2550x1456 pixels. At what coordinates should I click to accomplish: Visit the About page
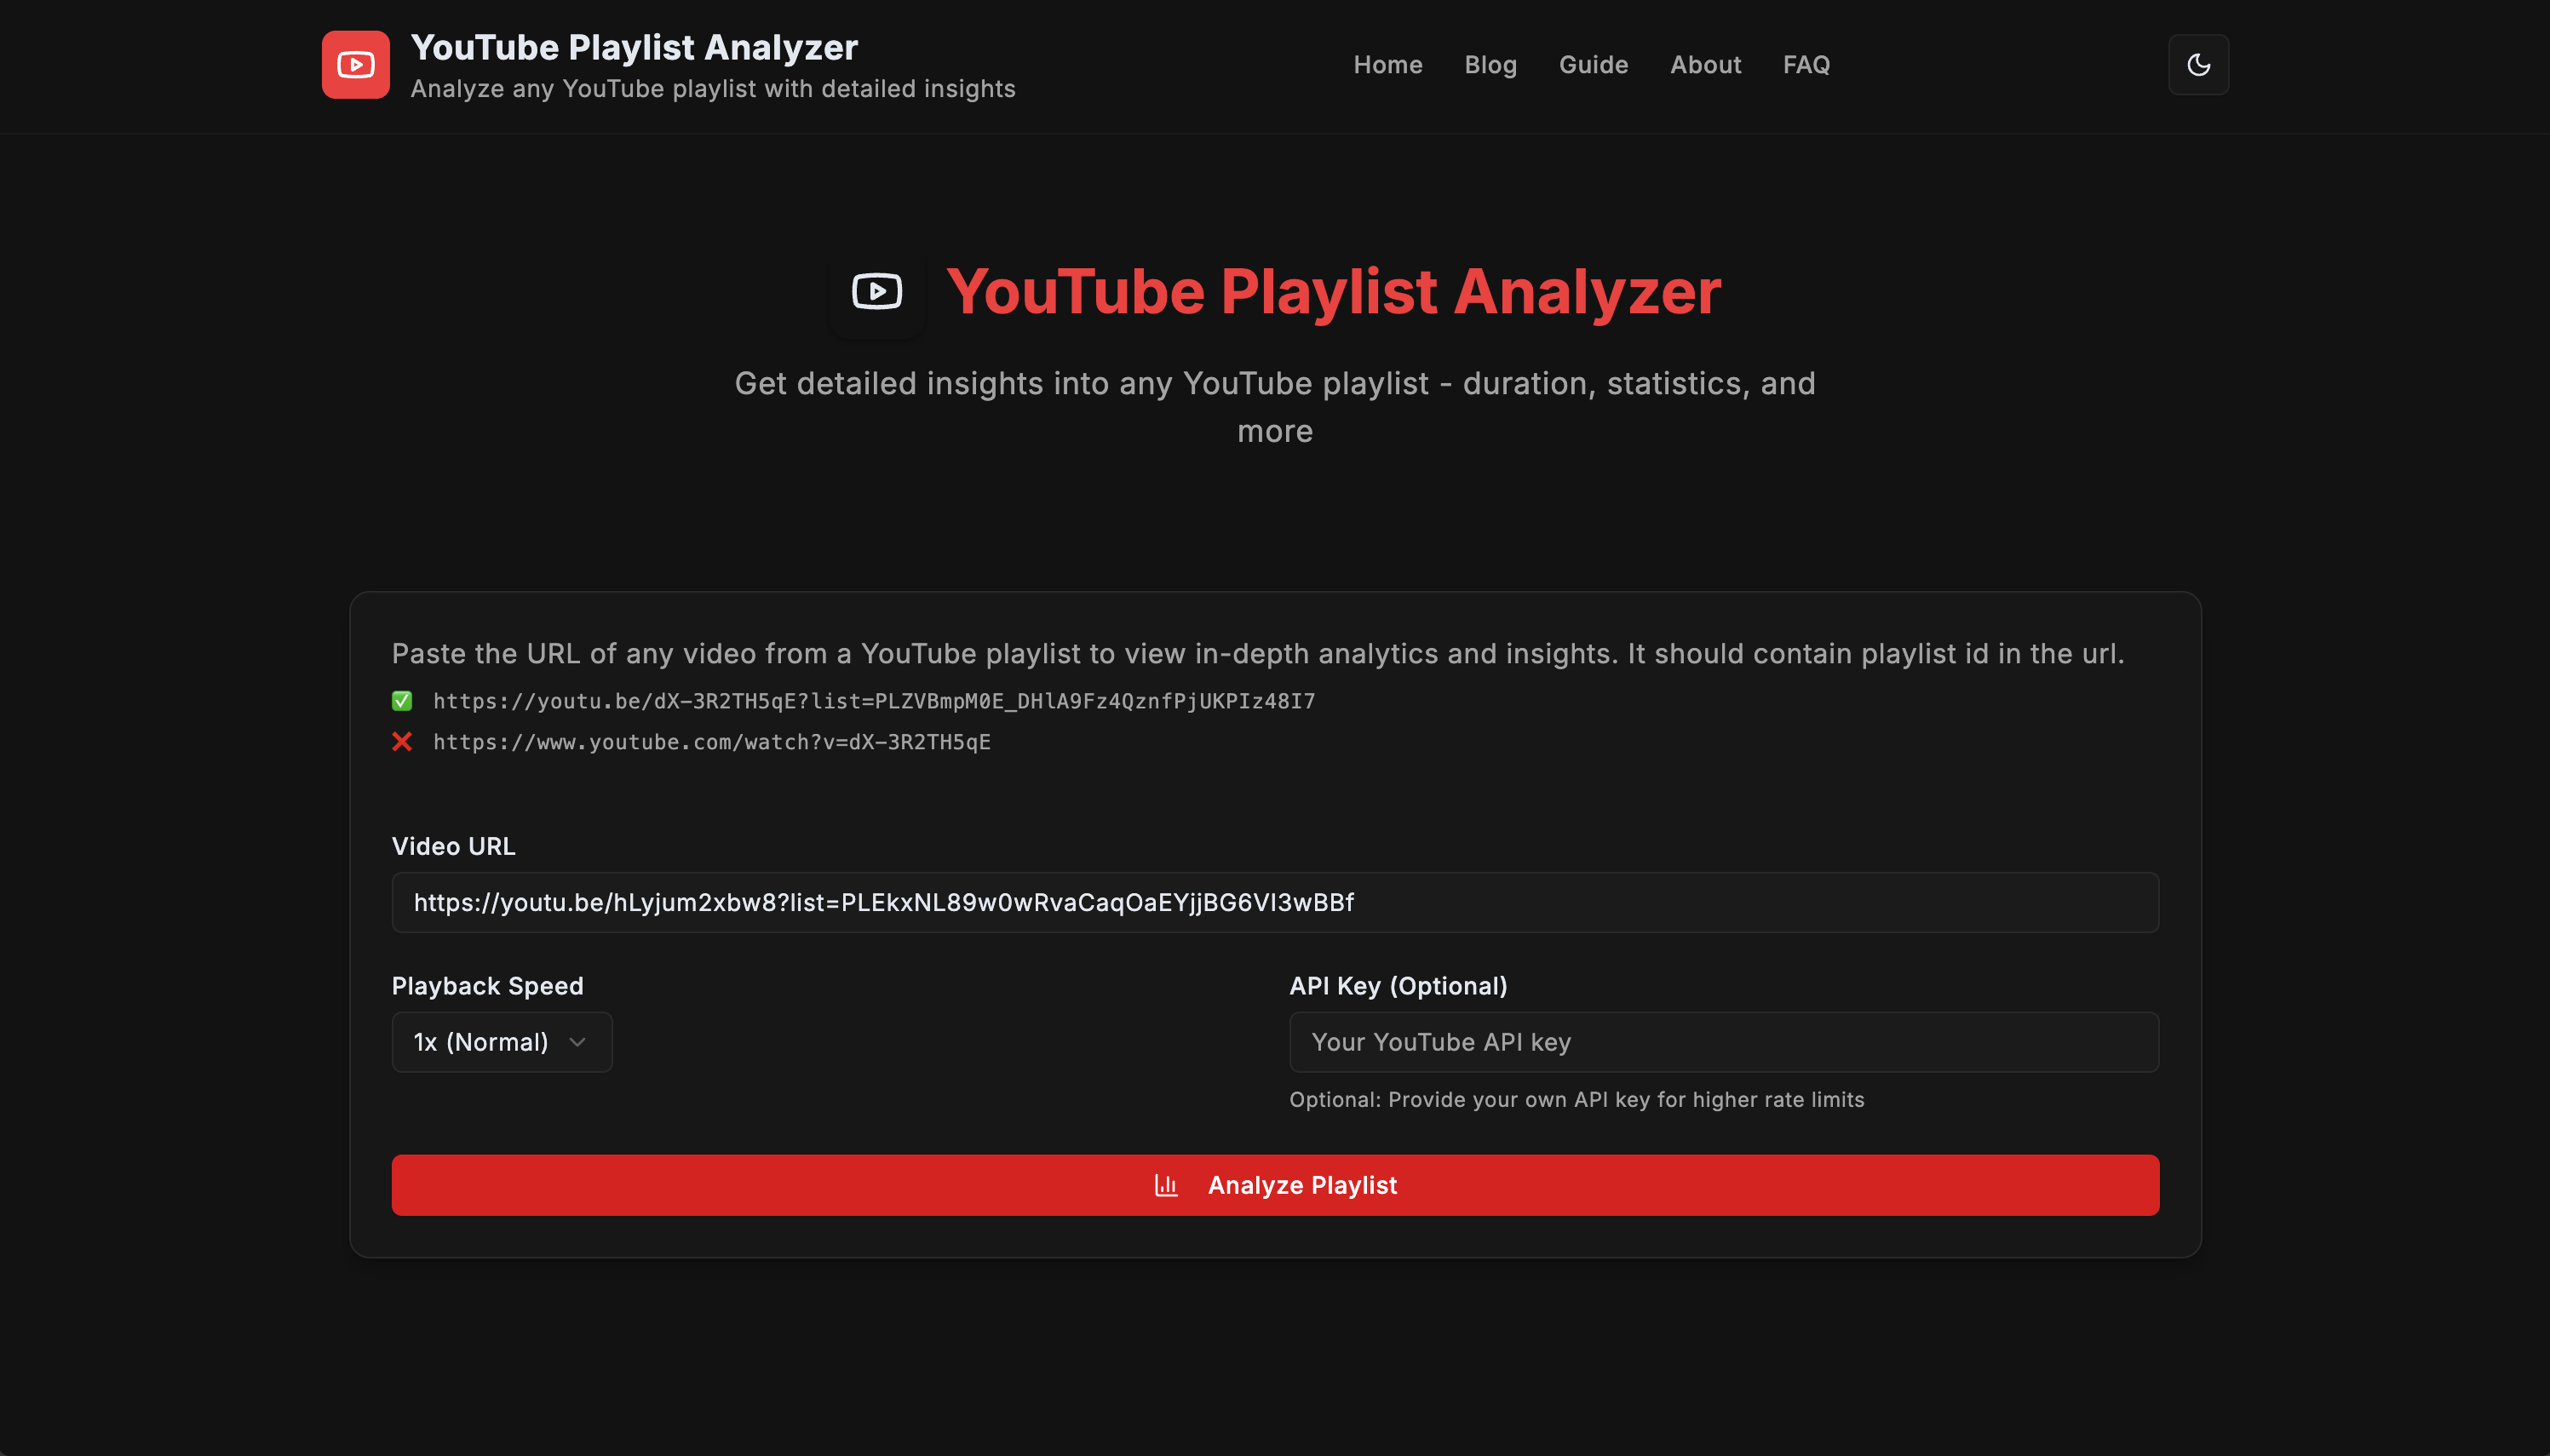(1705, 64)
